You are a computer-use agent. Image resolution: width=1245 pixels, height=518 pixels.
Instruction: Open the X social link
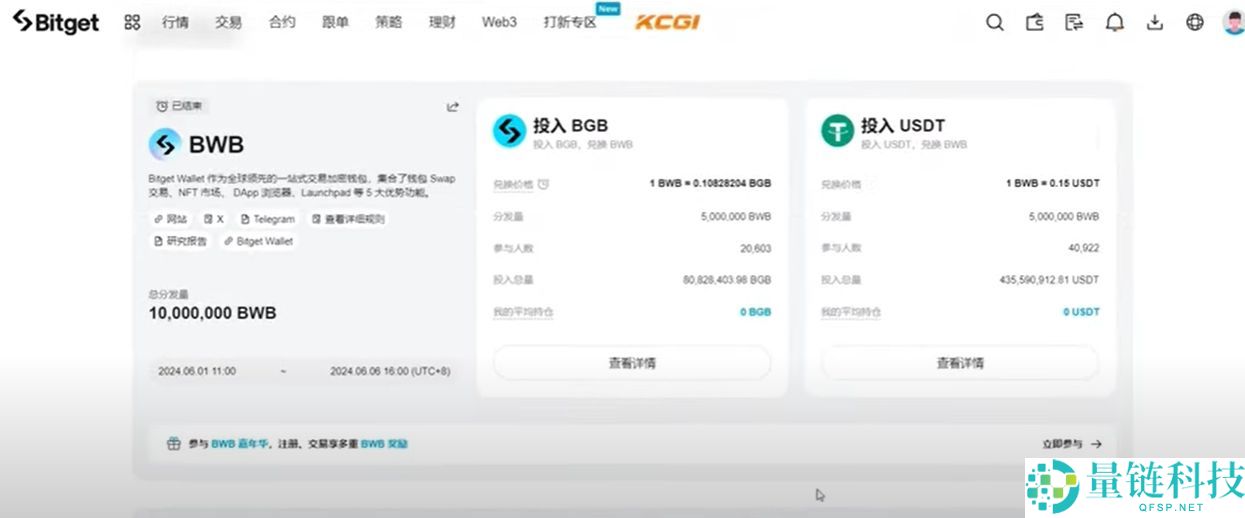coord(214,218)
